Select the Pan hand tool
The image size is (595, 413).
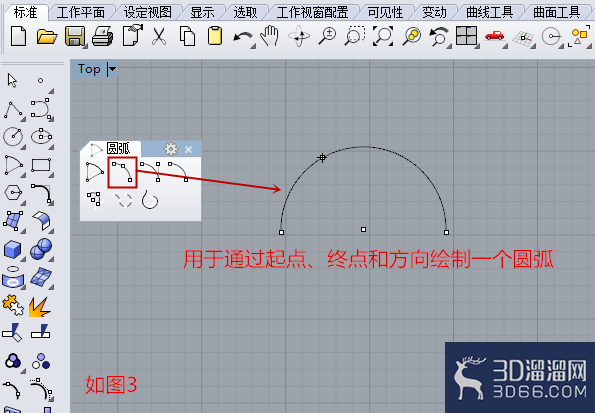[270, 36]
